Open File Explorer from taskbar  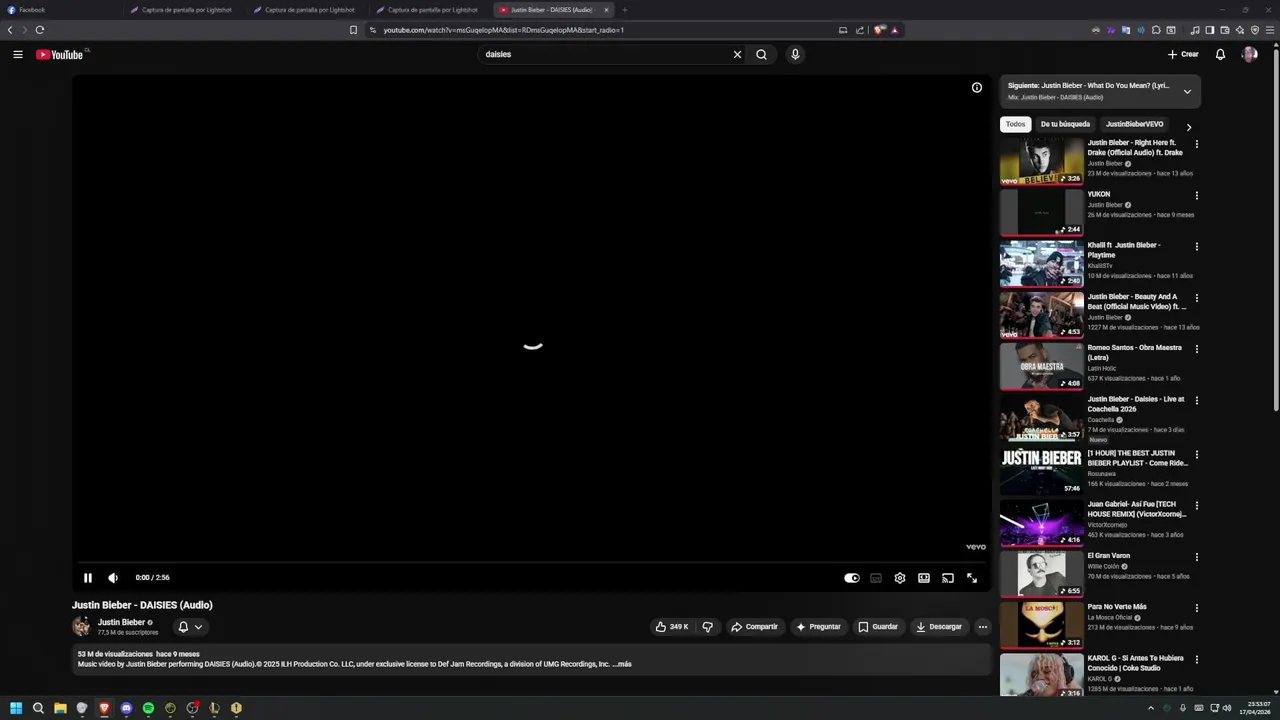coord(60,708)
